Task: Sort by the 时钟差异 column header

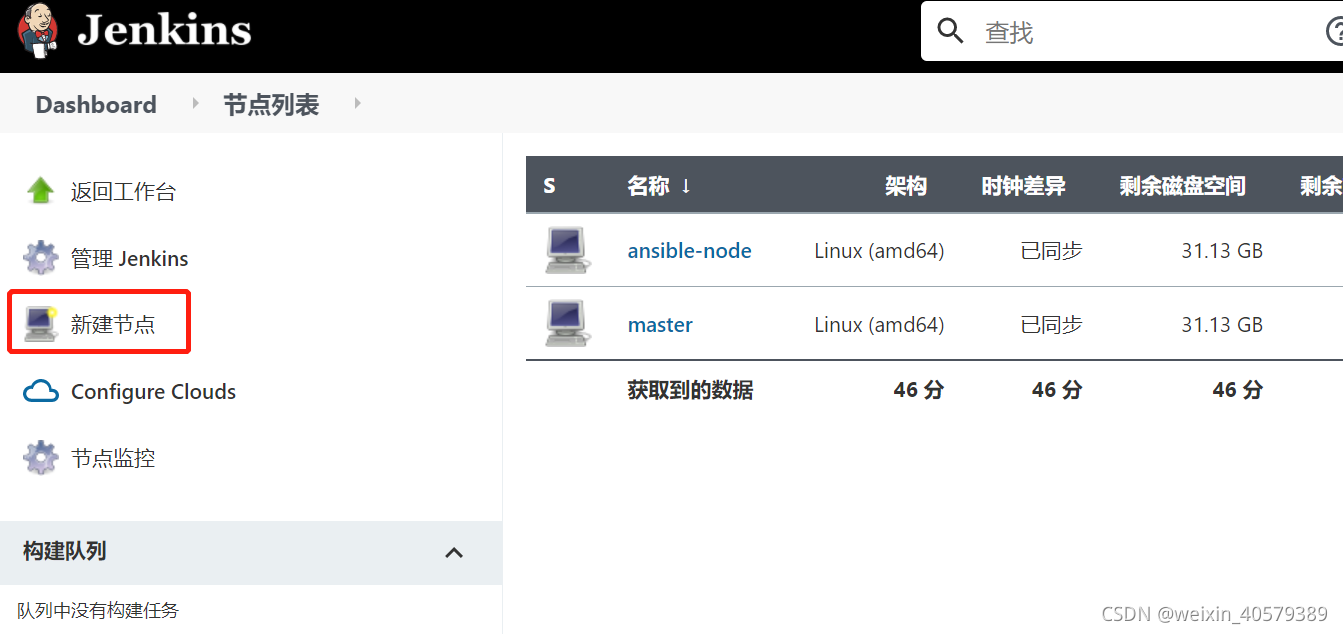Action: pyautogui.click(x=1023, y=186)
